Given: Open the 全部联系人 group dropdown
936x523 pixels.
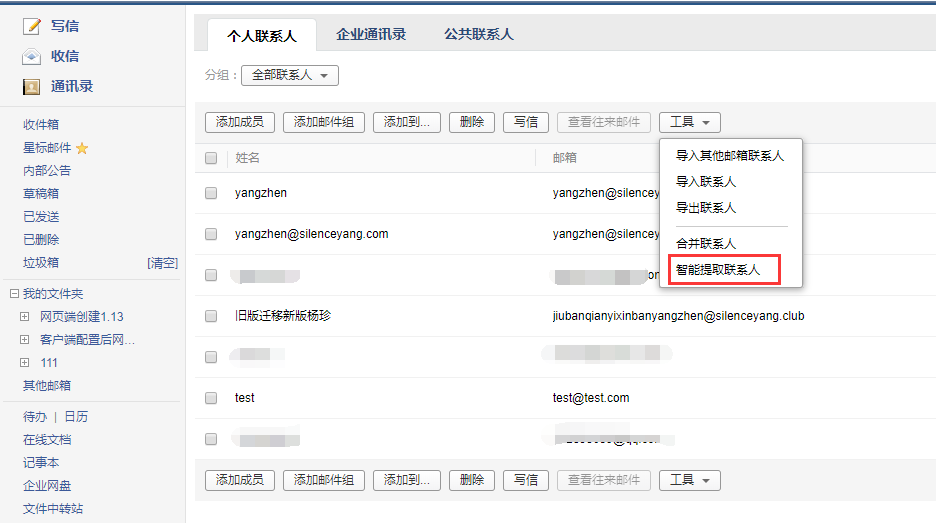Looking at the screenshot, I should click(290, 75).
